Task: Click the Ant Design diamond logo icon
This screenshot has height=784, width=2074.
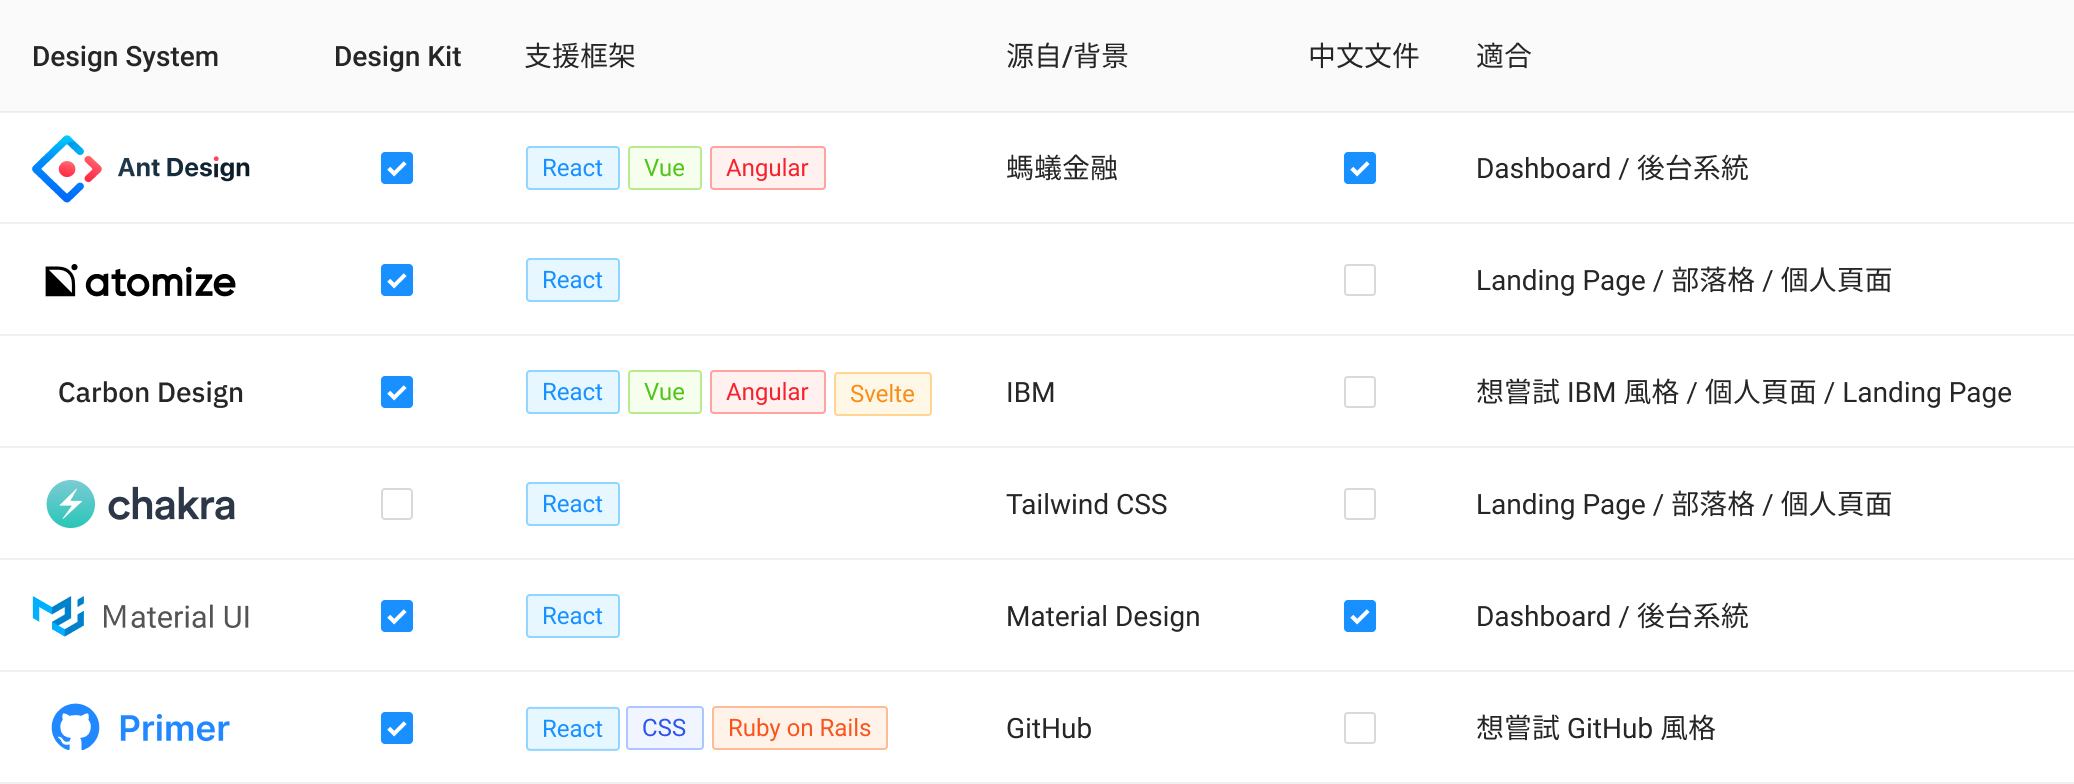Action: 67,169
